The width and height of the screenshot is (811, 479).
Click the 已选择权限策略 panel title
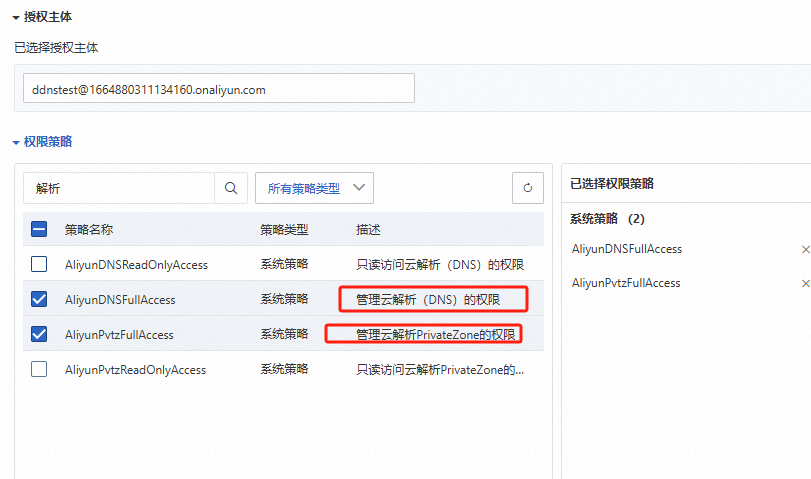point(612,184)
